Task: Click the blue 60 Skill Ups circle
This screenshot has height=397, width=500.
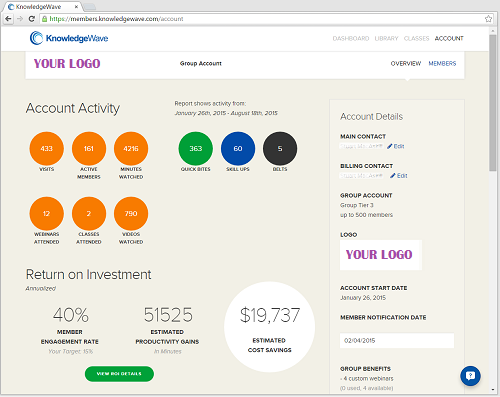Action: [238, 149]
